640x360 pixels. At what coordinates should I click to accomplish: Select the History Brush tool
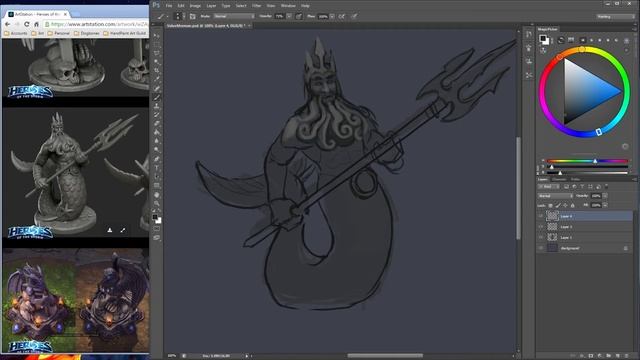click(157, 115)
